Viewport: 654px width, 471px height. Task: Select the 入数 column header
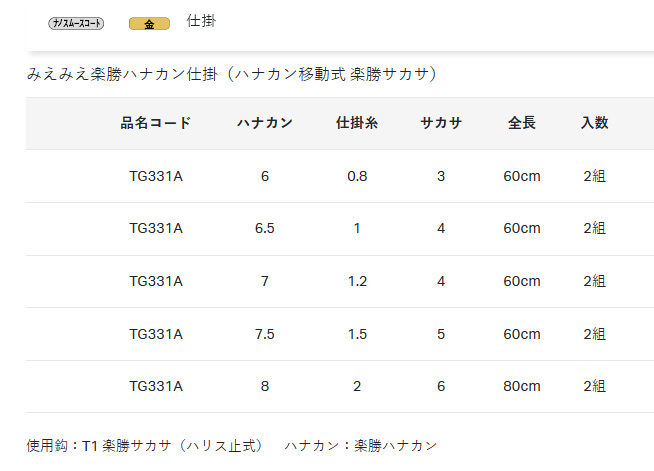tap(594, 123)
